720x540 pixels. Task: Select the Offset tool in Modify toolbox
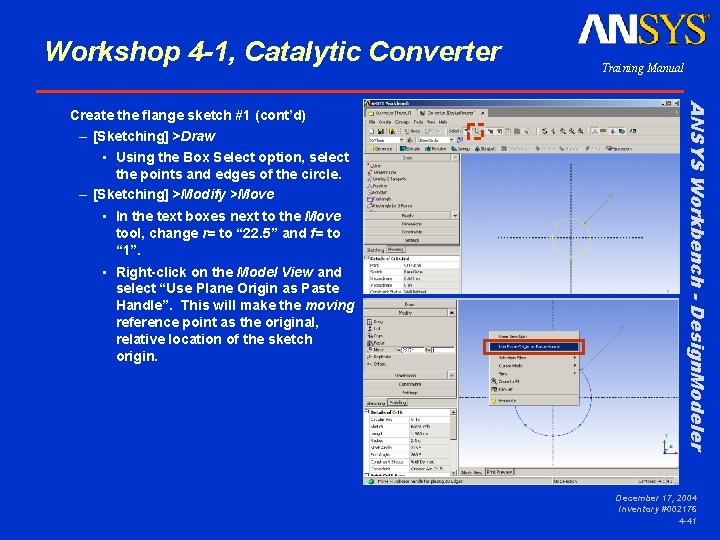tap(377, 364)
